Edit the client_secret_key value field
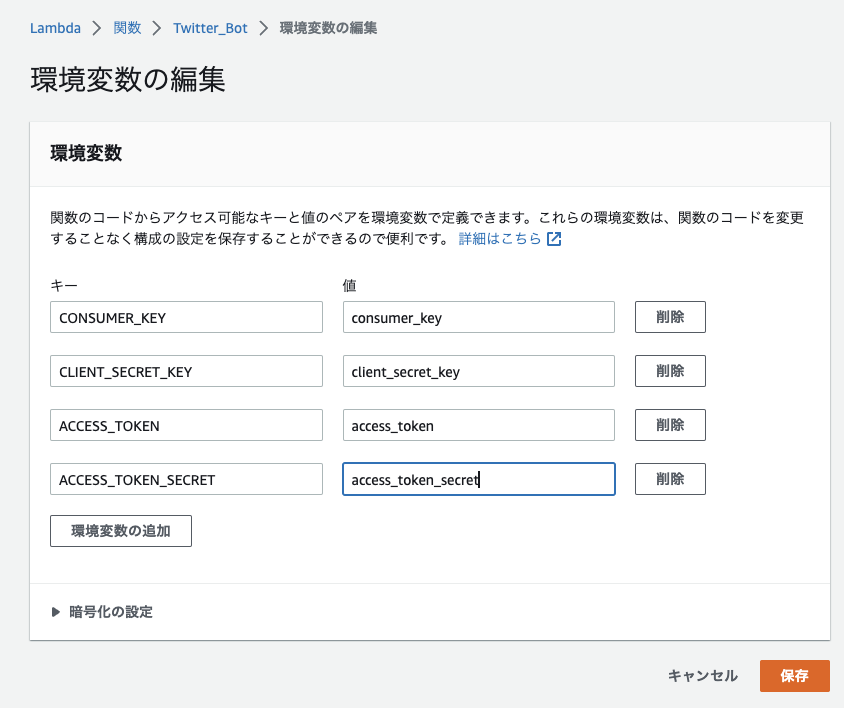 (479, 371)
